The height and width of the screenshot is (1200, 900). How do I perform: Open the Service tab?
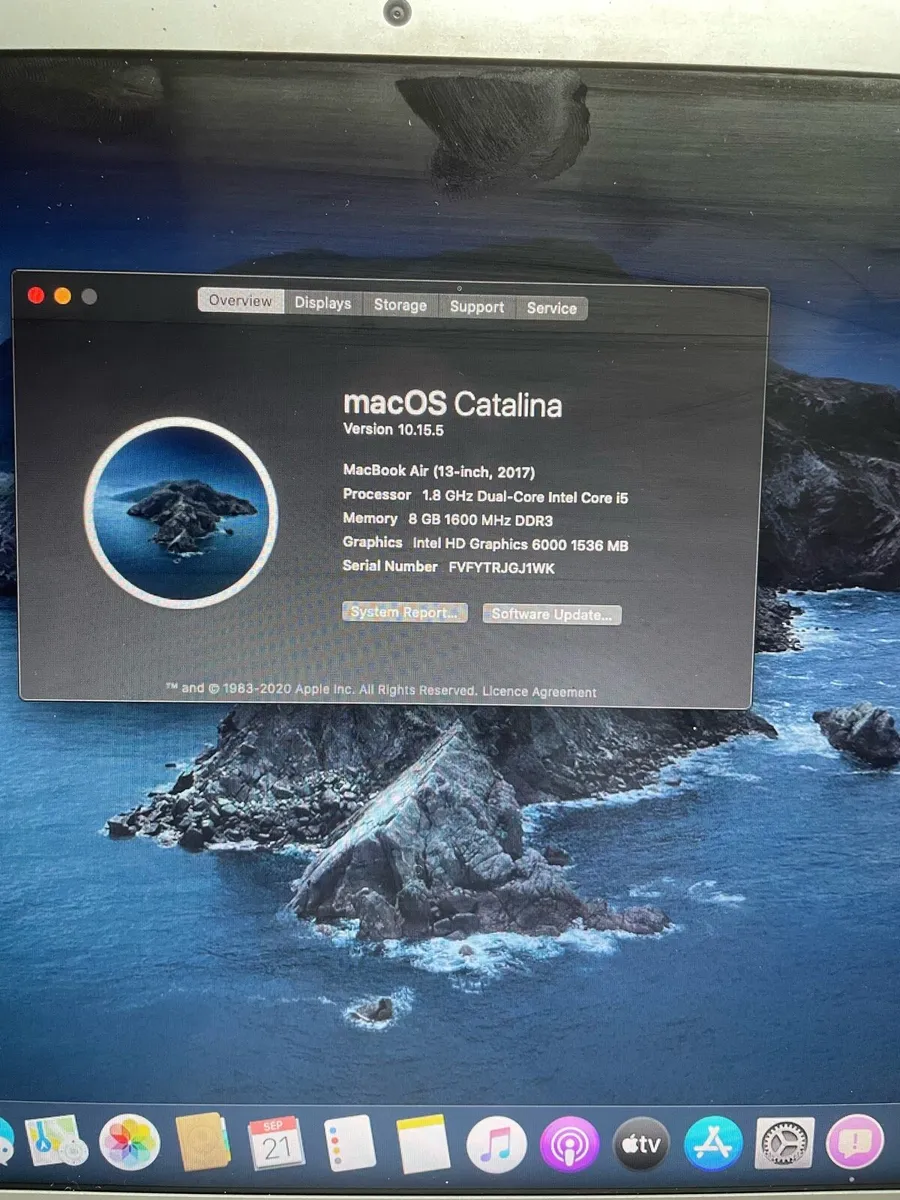pos(552,308)
